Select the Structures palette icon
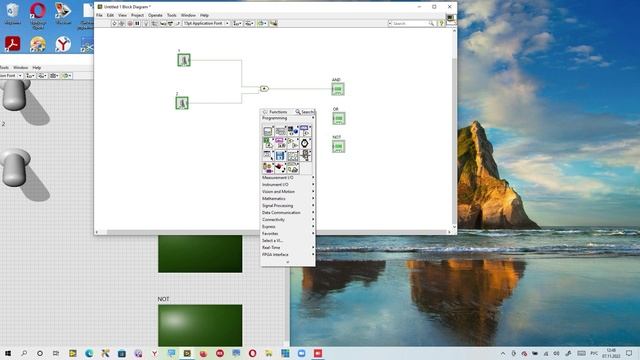The image size is (640, 360). point(268,131)
